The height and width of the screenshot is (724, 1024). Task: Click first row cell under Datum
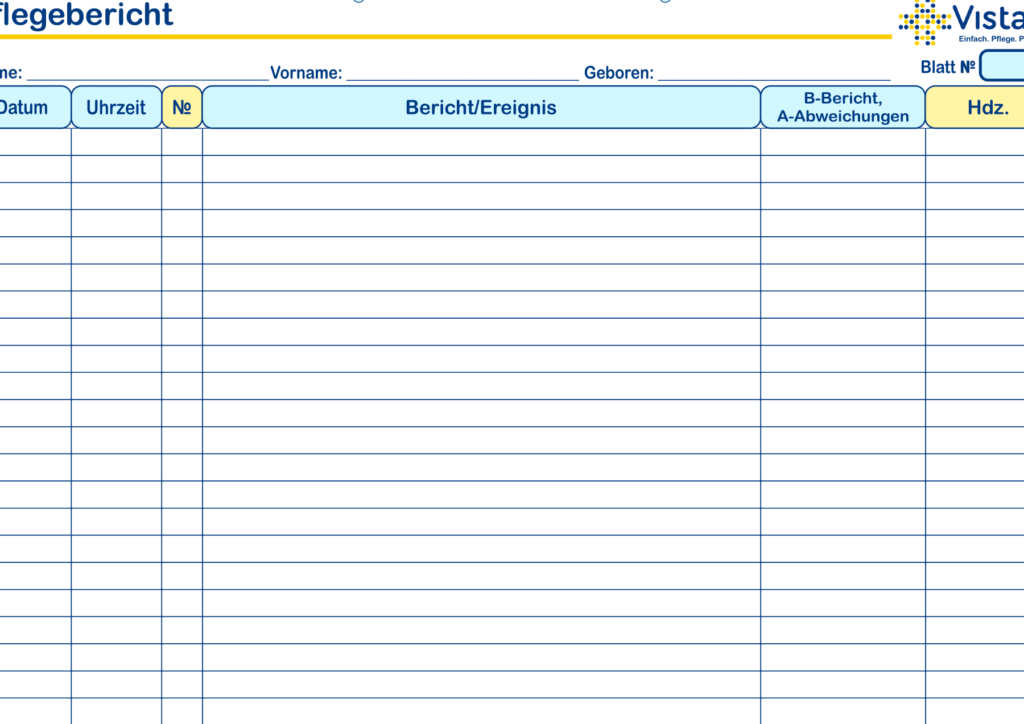(x=35, y=142)
